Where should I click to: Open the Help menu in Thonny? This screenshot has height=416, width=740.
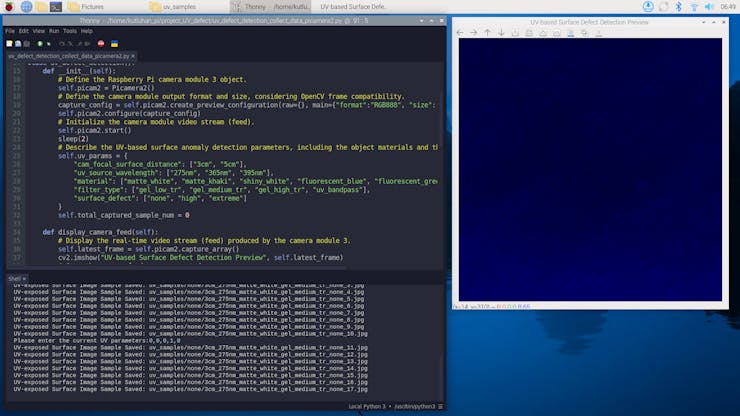[87, 31]
